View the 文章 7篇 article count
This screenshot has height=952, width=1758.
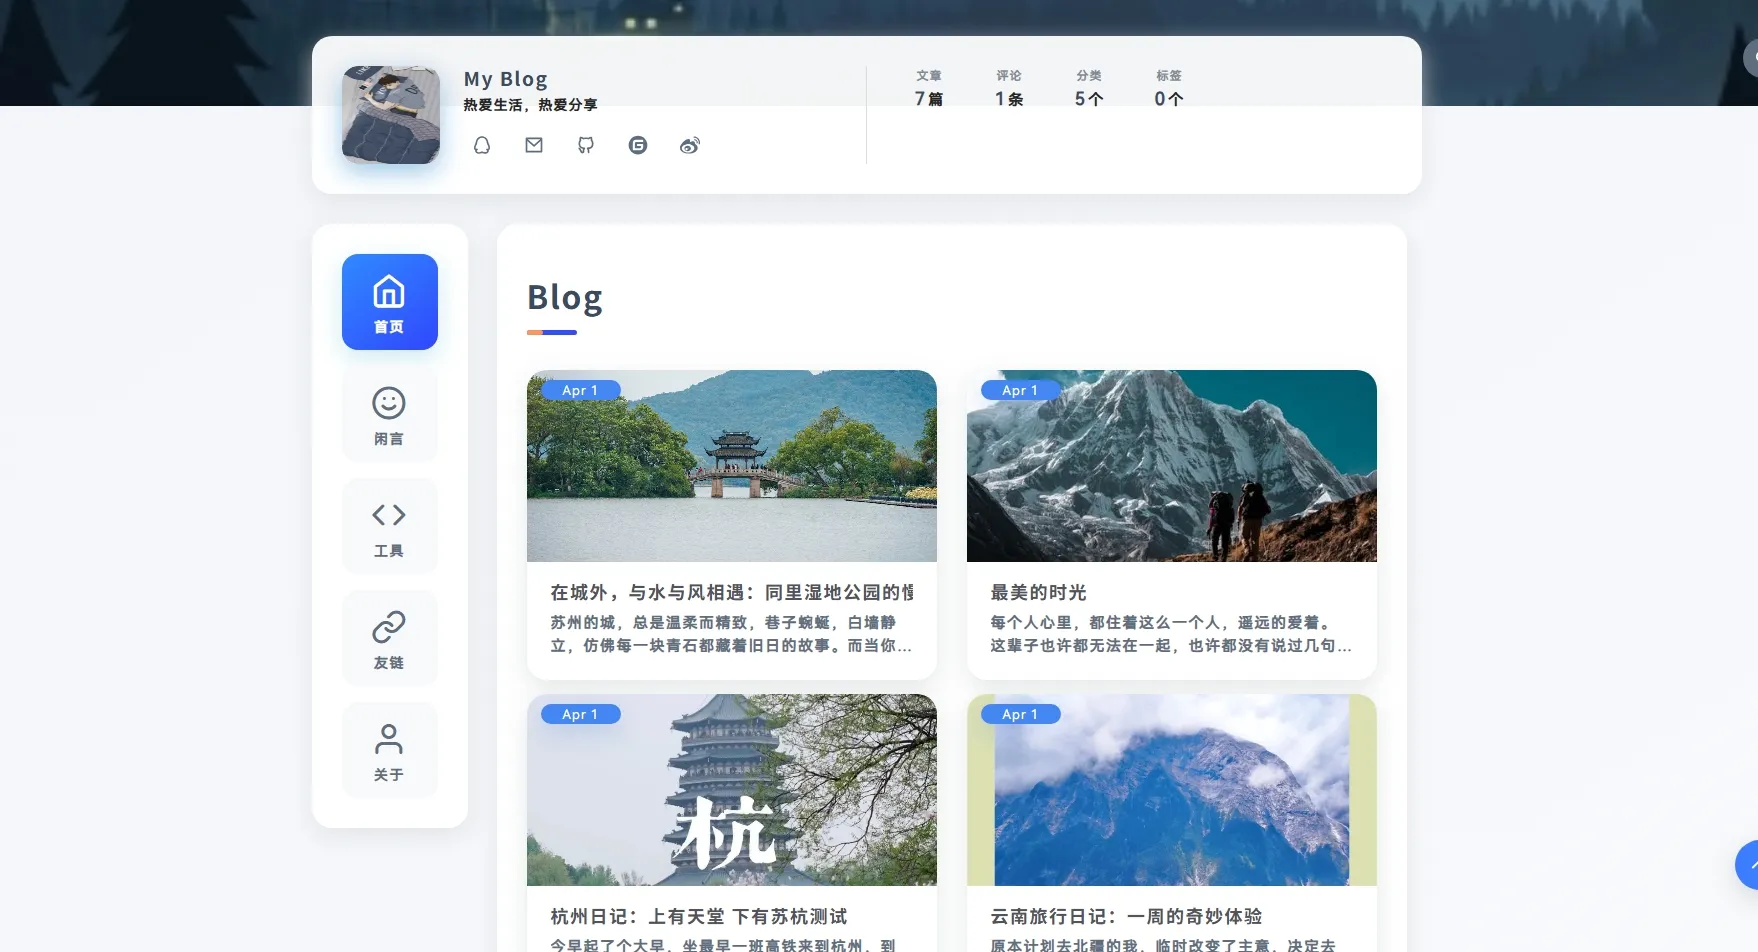pyautogui.click(x=929, y=88)
